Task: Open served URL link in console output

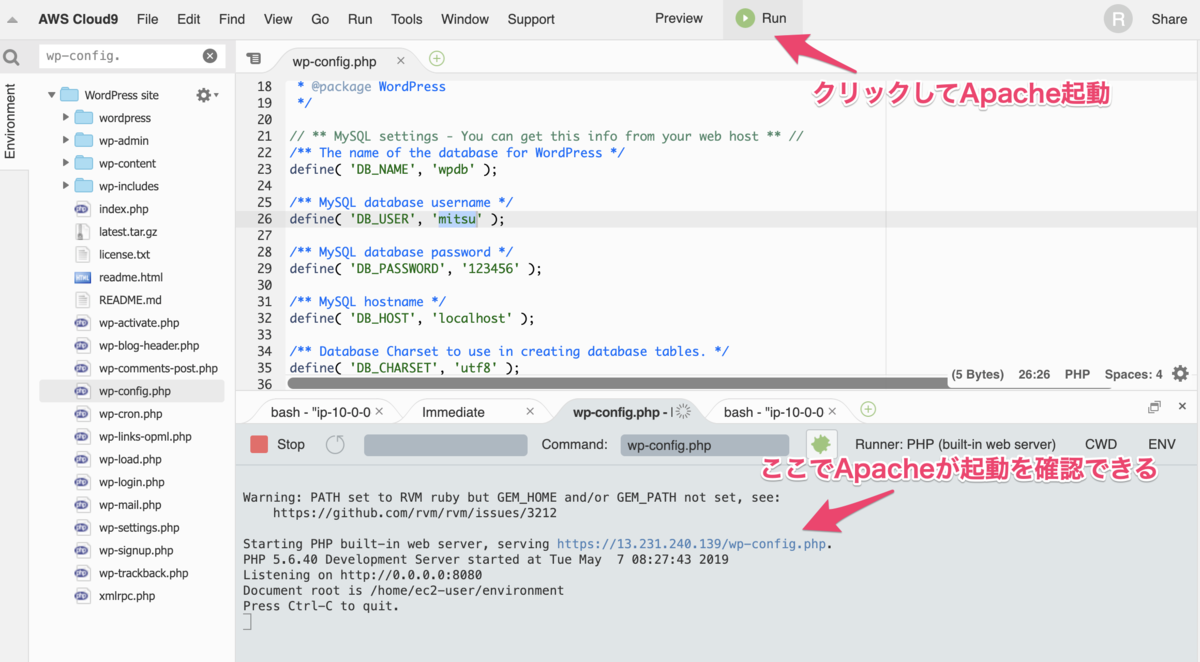Action: coord(694,544)
